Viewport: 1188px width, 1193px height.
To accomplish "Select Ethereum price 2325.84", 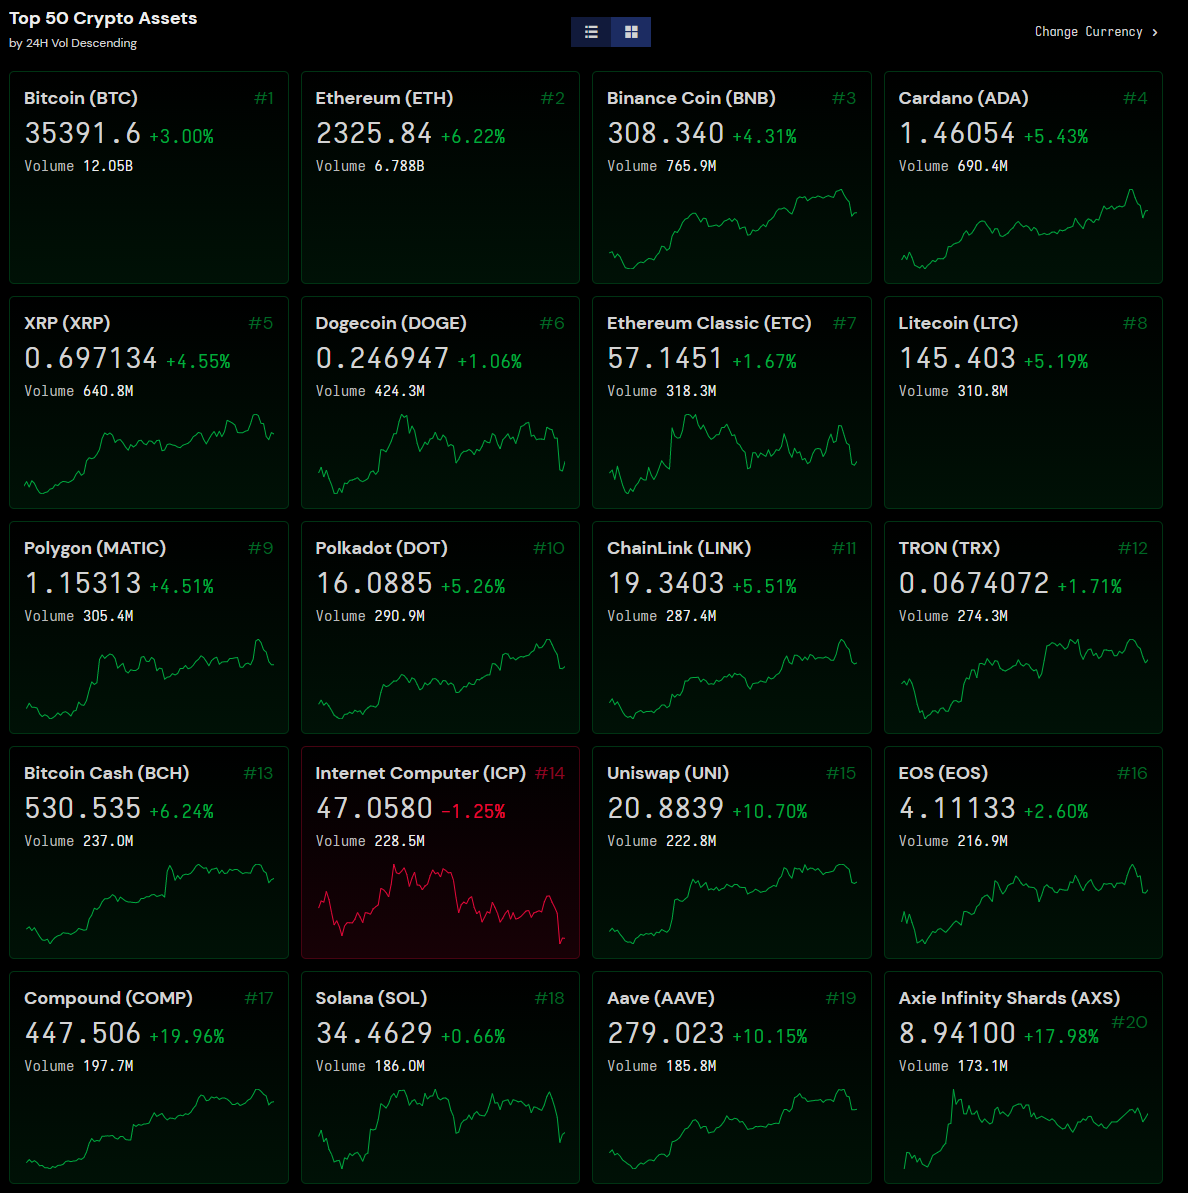I will [x=374, y=133].
